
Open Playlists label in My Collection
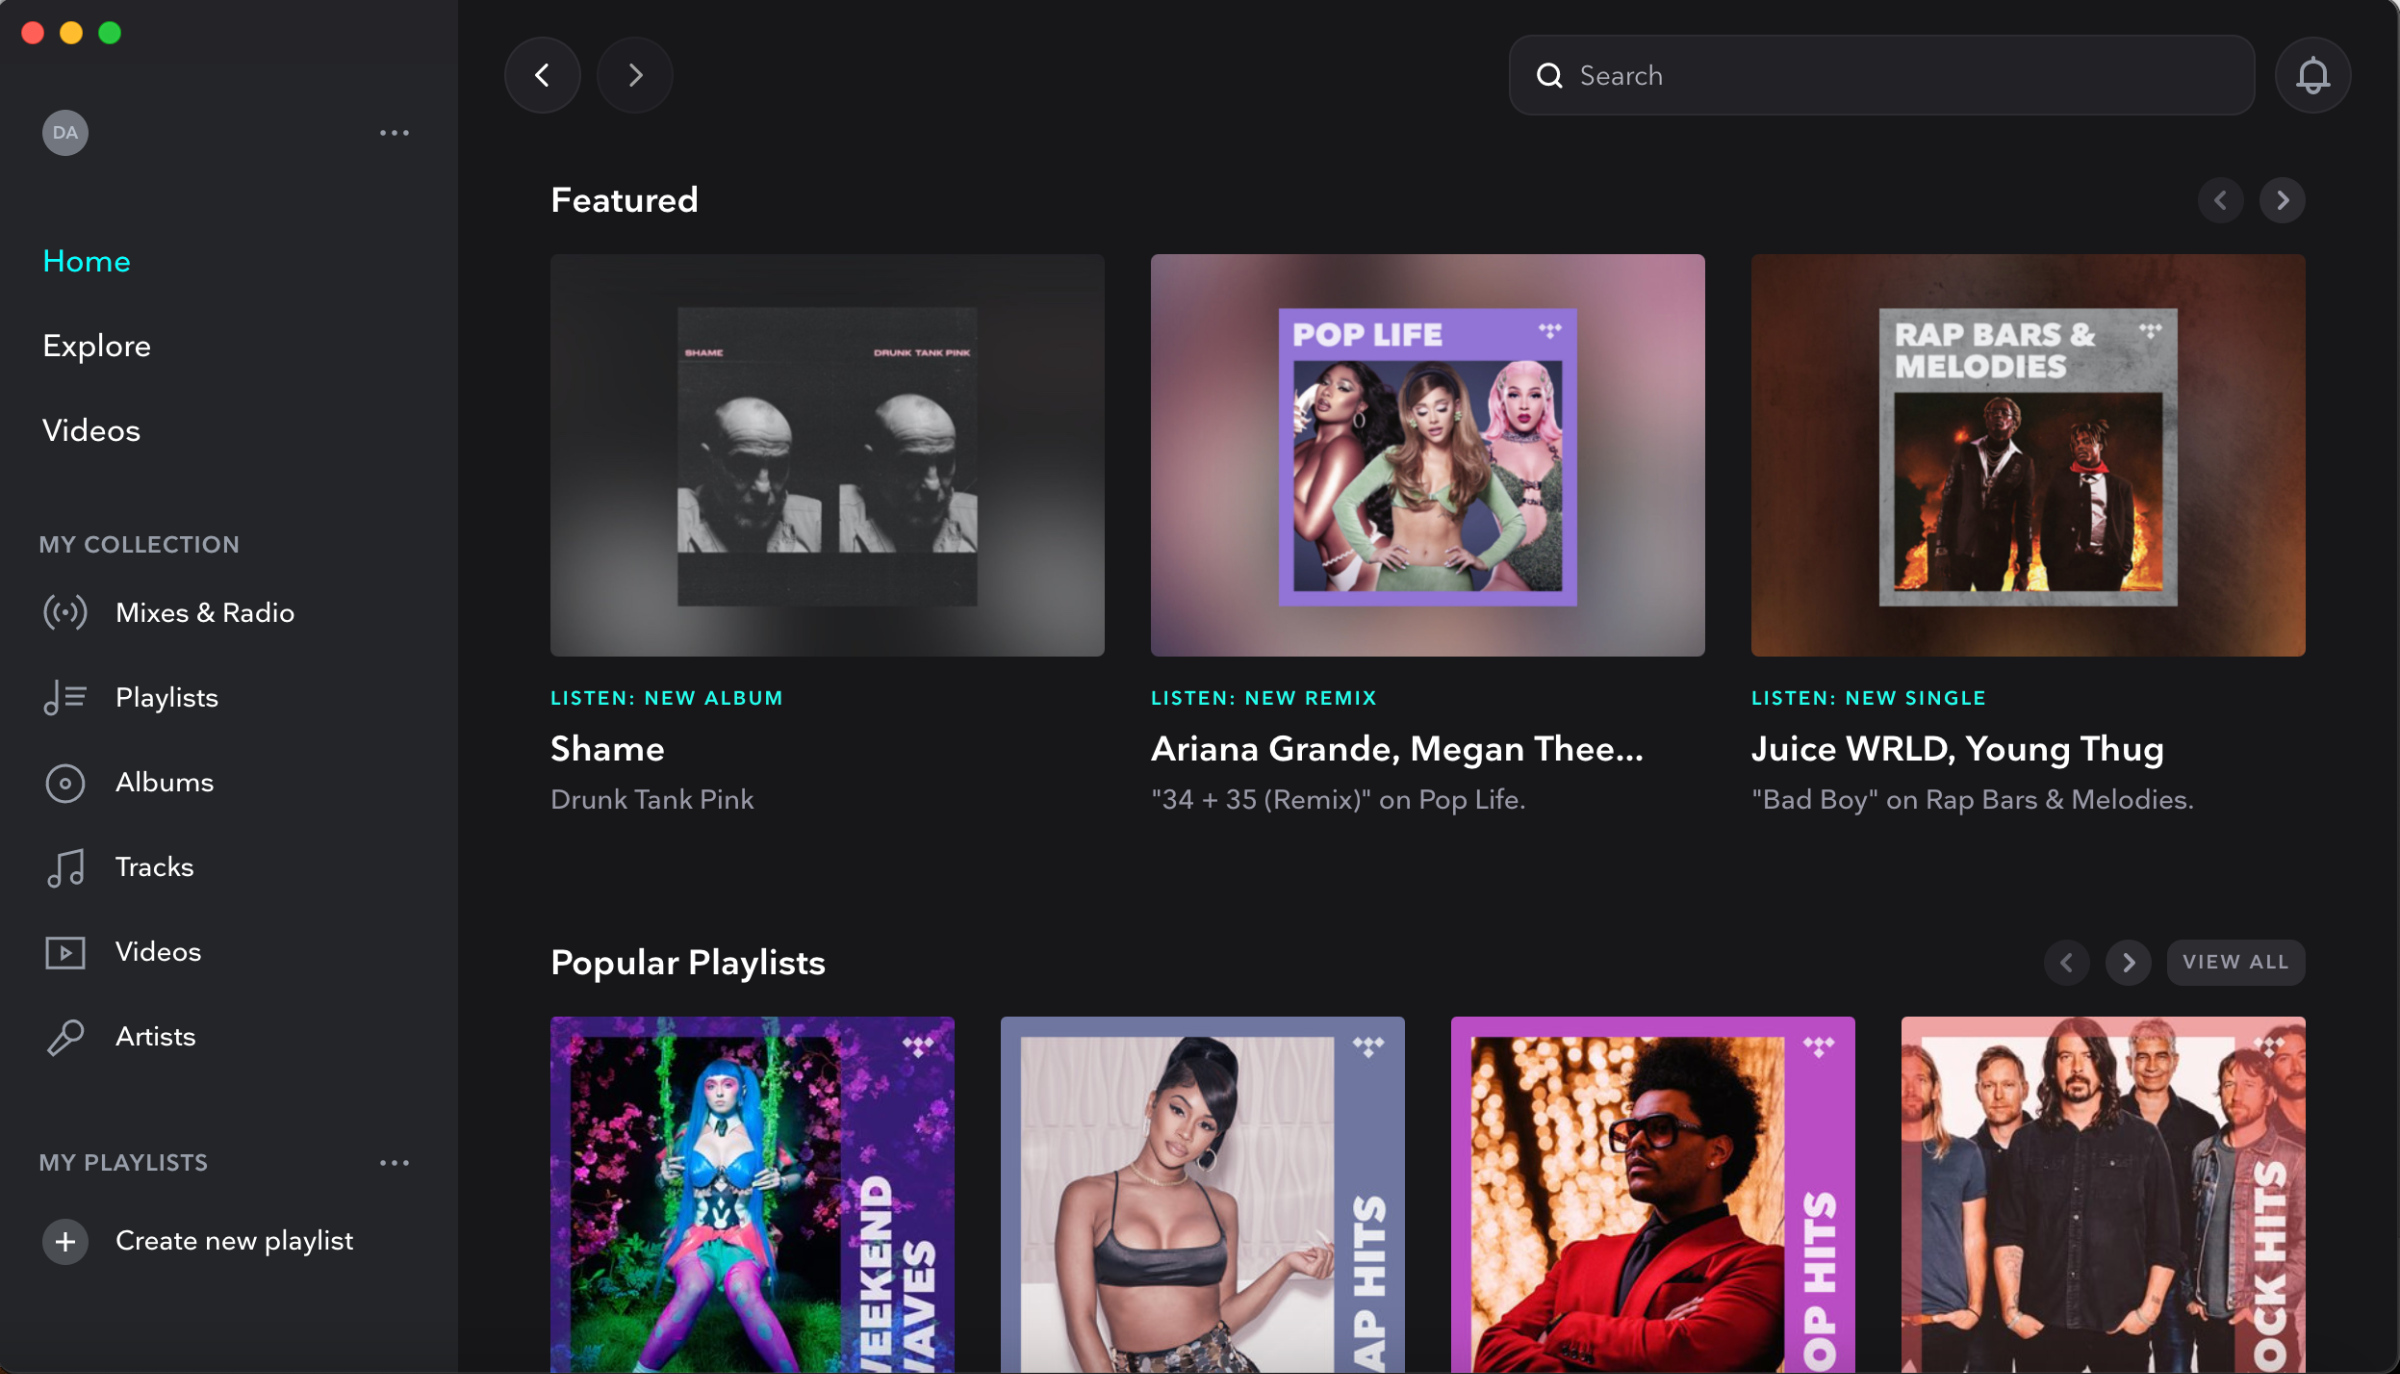[166, 697]
